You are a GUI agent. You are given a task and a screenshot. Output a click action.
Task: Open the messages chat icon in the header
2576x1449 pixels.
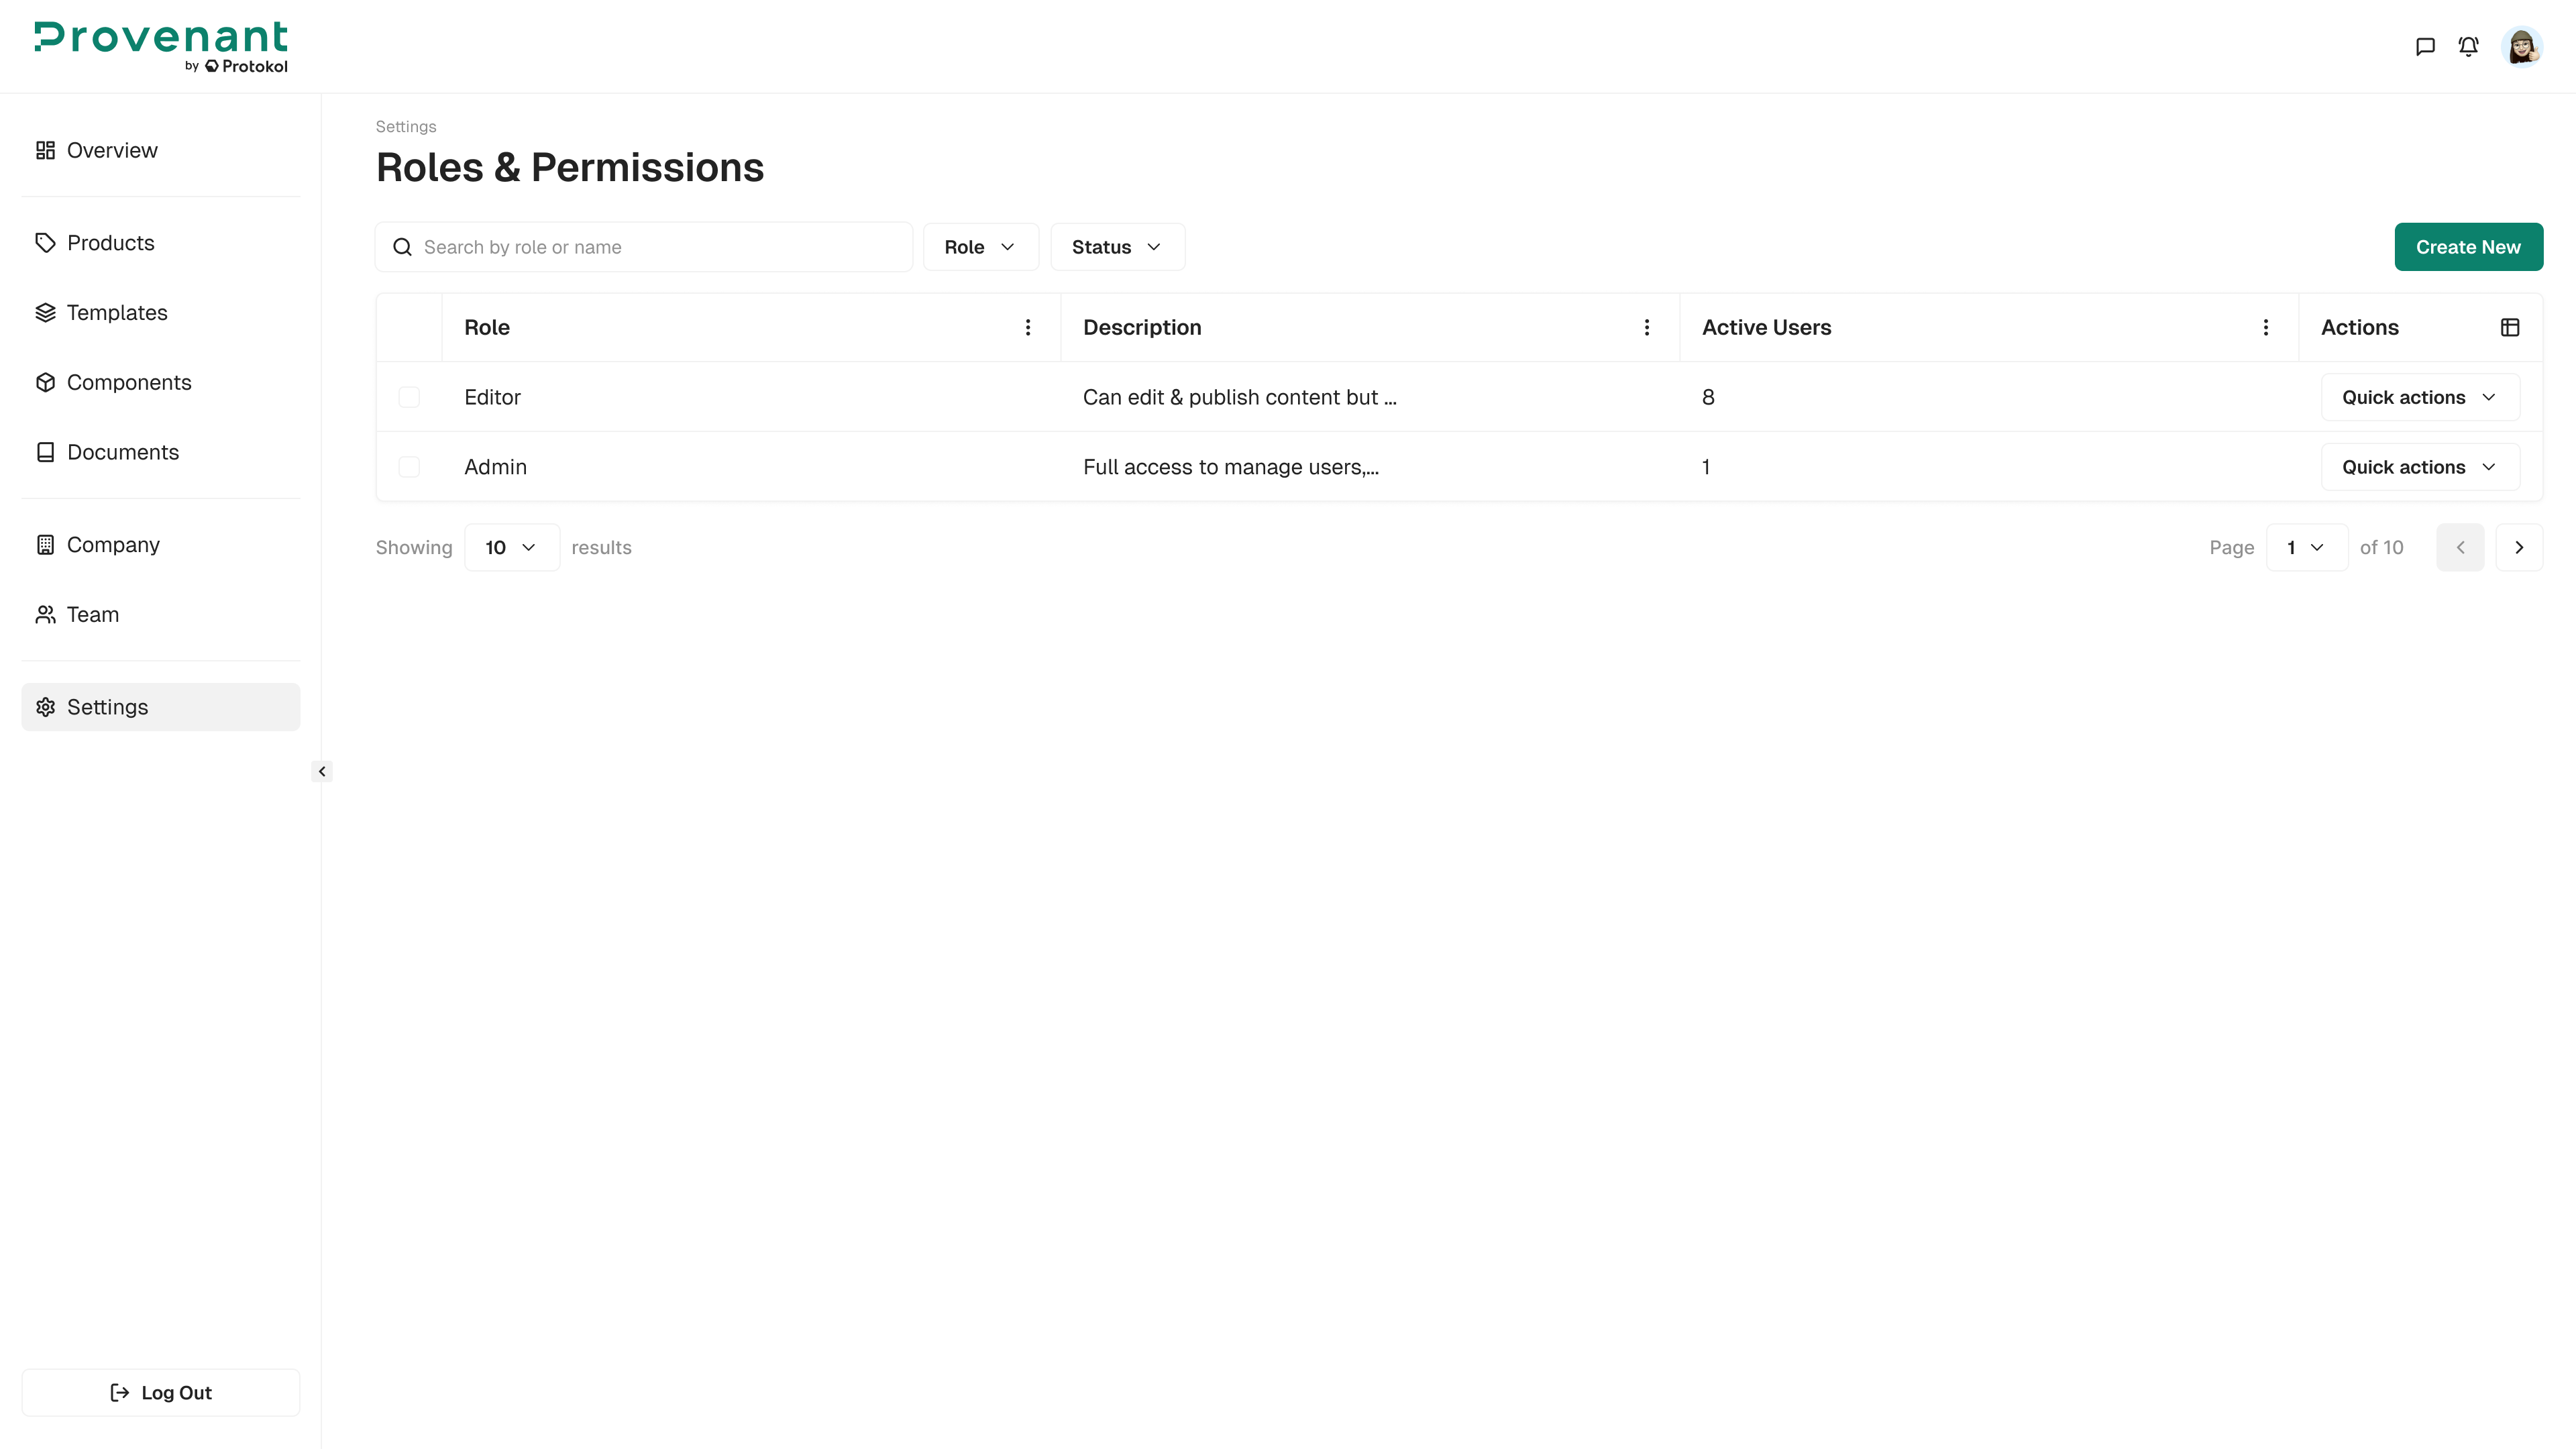[x=2425, y=46]
